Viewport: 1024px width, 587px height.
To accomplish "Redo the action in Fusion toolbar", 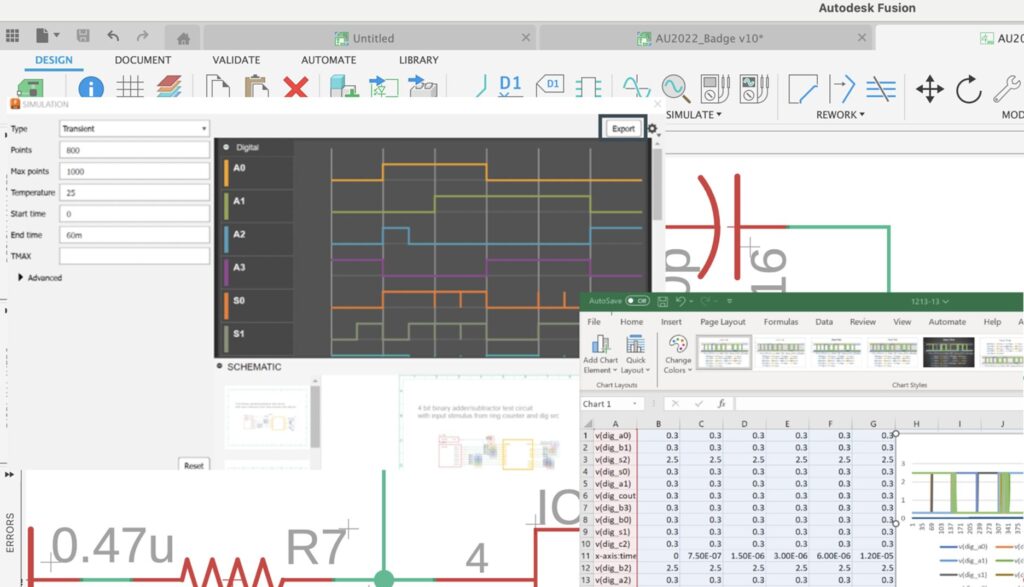I will (142, 35).
